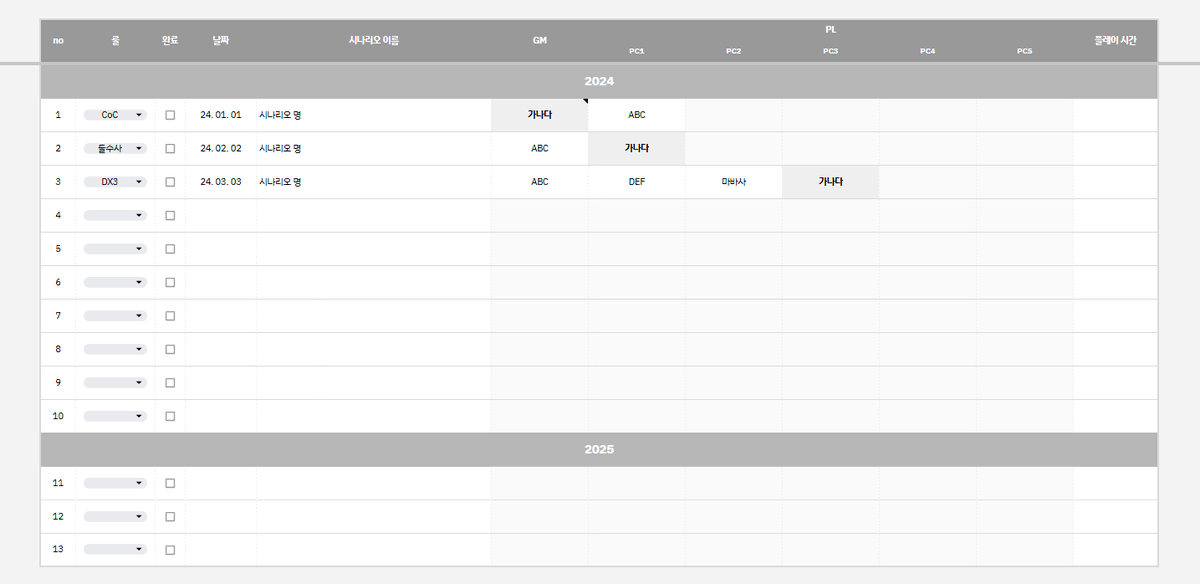Select the '플레이 시간' column header

click(1115, 40)
